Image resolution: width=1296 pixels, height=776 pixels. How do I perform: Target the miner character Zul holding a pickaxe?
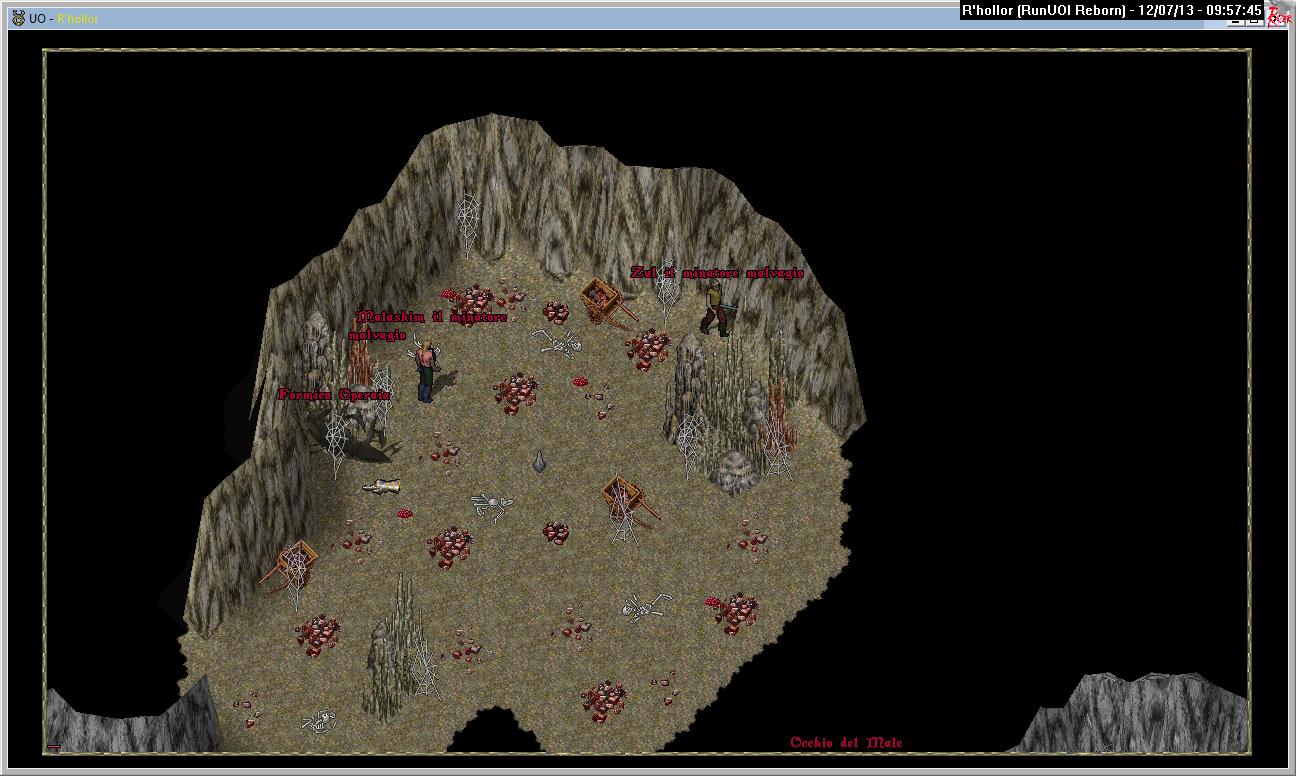pyautogui.click(x=715, y=309)
